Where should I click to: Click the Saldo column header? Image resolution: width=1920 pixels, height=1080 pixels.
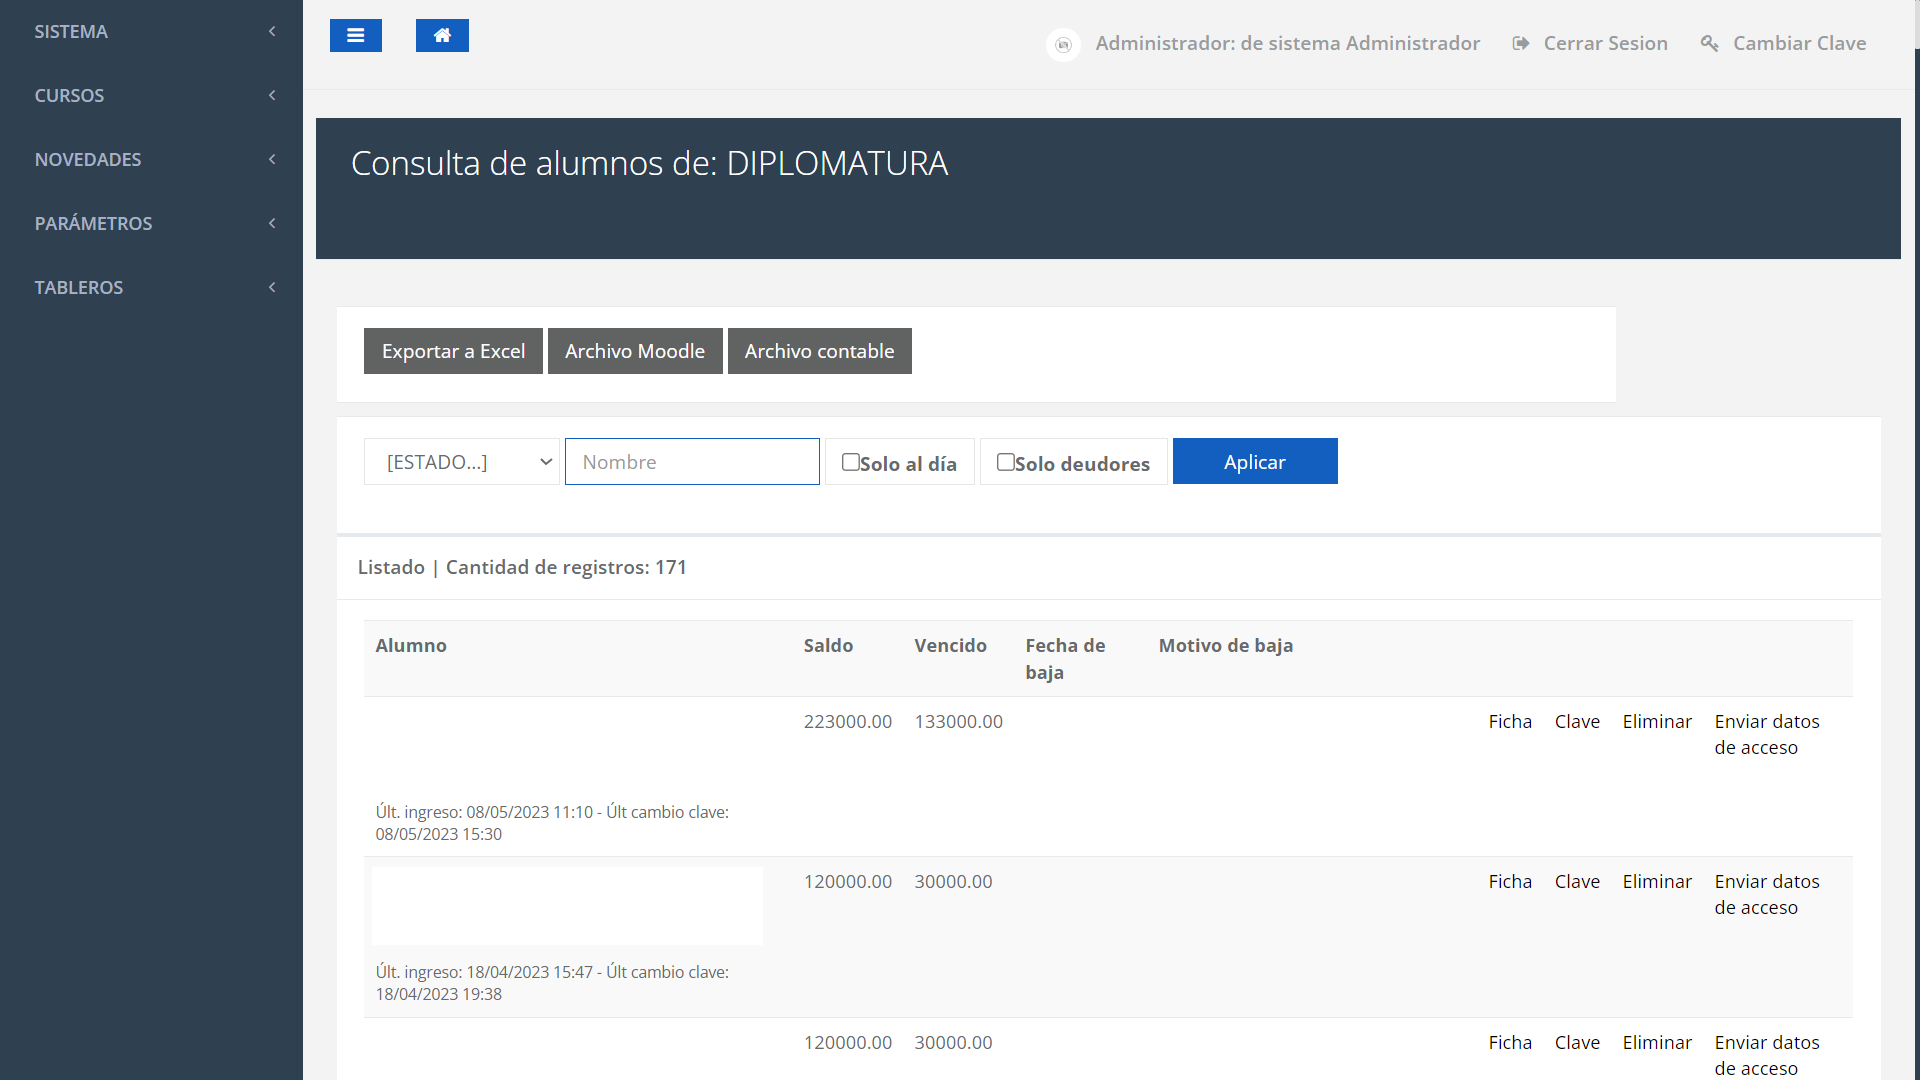pos(828,646)
